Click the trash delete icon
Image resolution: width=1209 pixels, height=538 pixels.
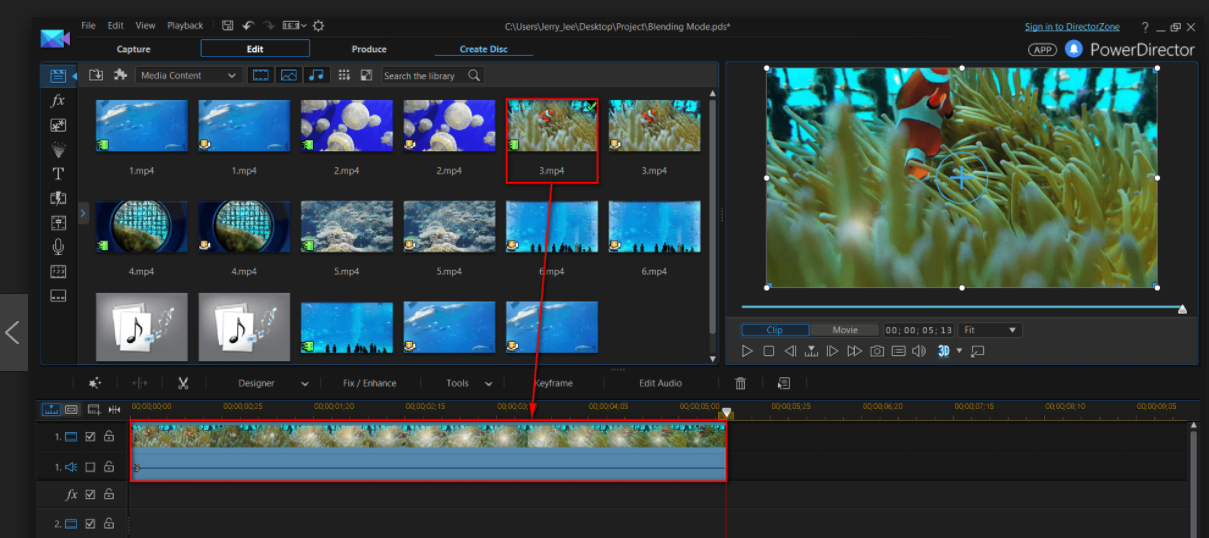[741, 383]
